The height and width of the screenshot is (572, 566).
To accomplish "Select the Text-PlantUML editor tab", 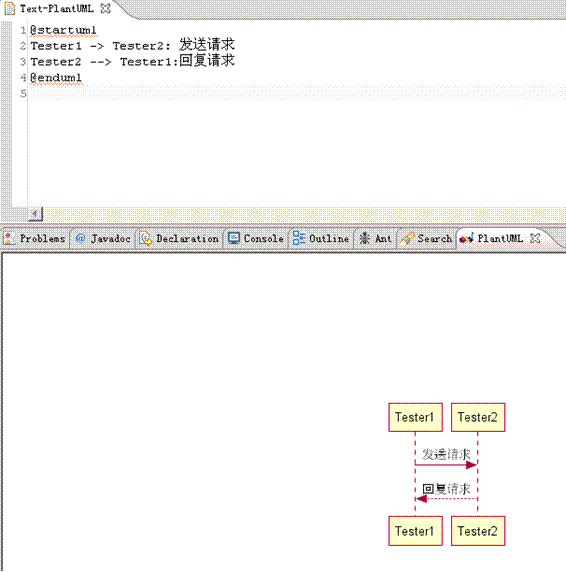I will (57, 8).
